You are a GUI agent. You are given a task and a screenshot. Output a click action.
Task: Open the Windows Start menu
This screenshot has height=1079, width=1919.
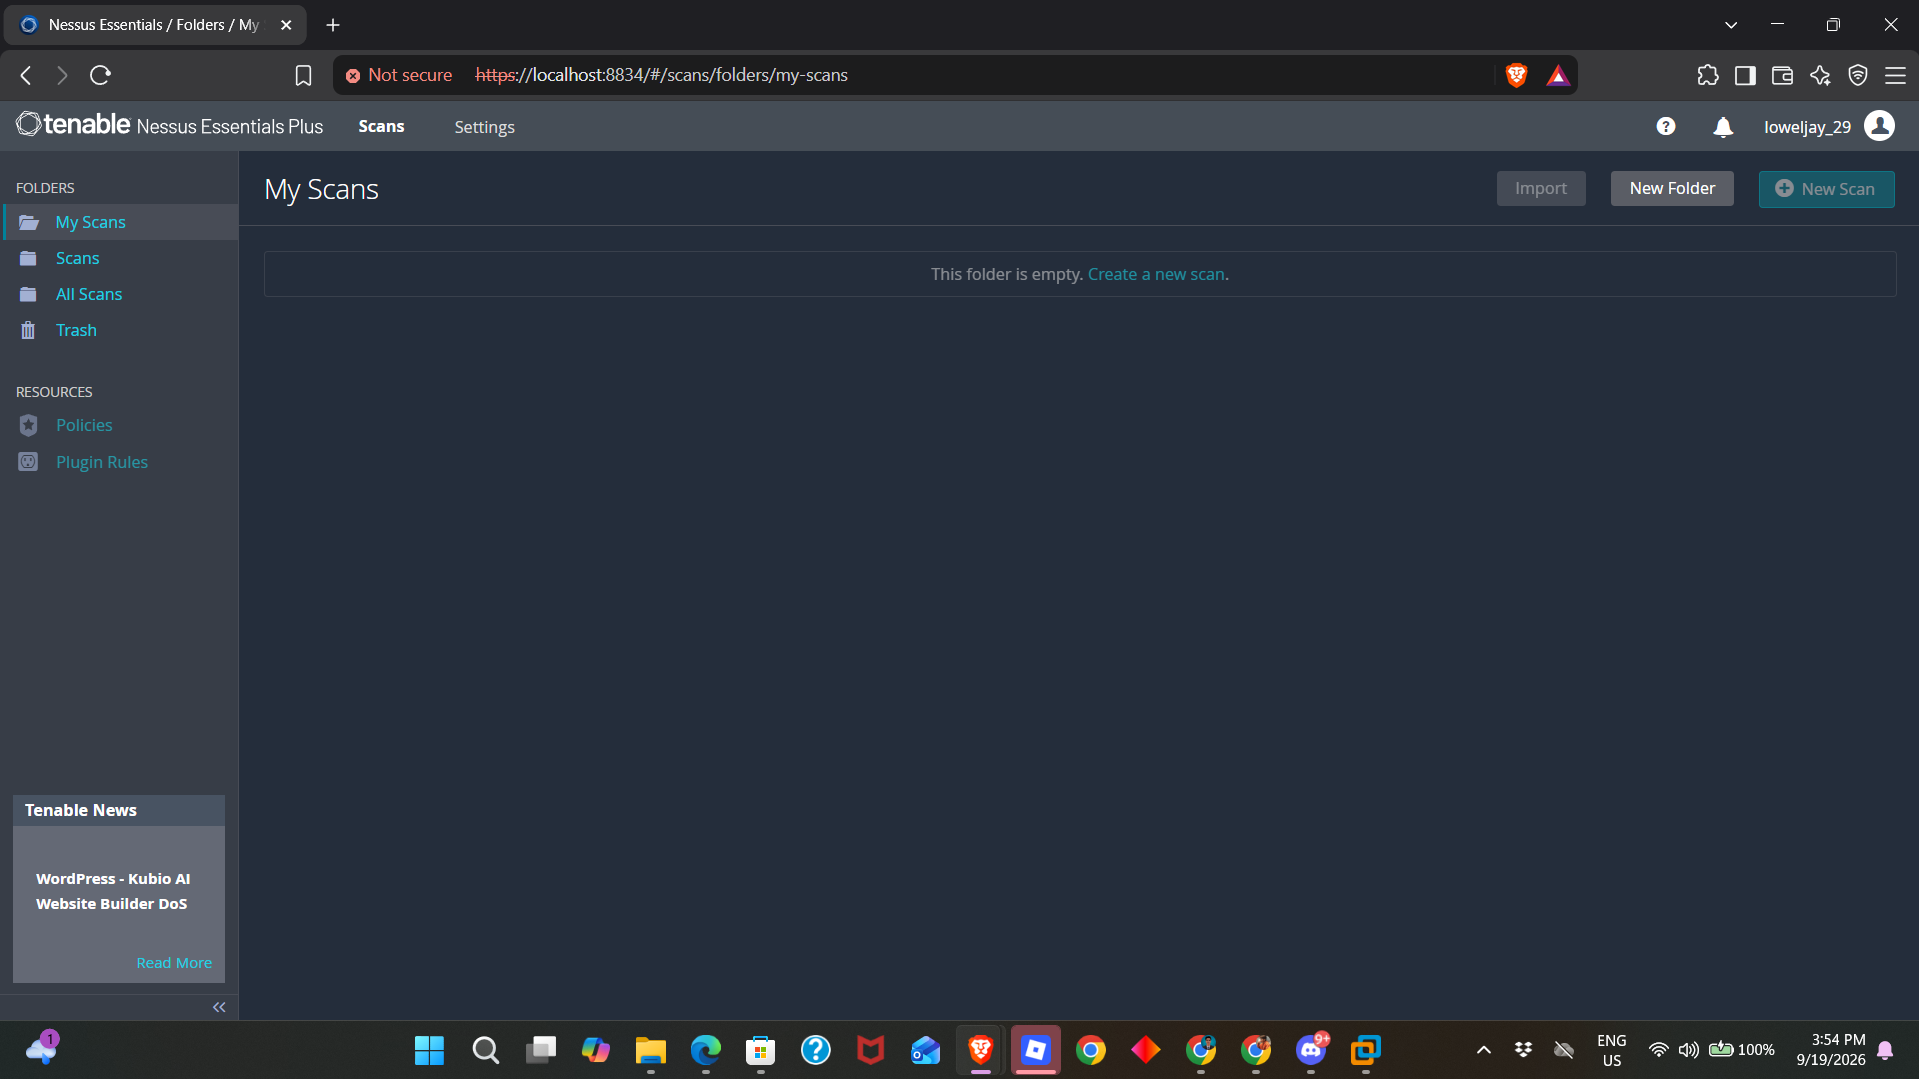coord(429,1050)
